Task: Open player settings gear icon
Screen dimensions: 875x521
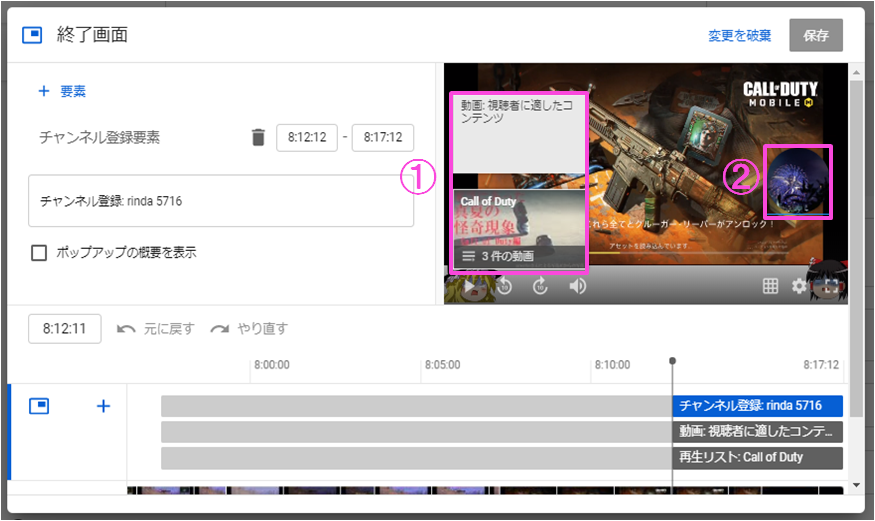Action: pos(799,286)
